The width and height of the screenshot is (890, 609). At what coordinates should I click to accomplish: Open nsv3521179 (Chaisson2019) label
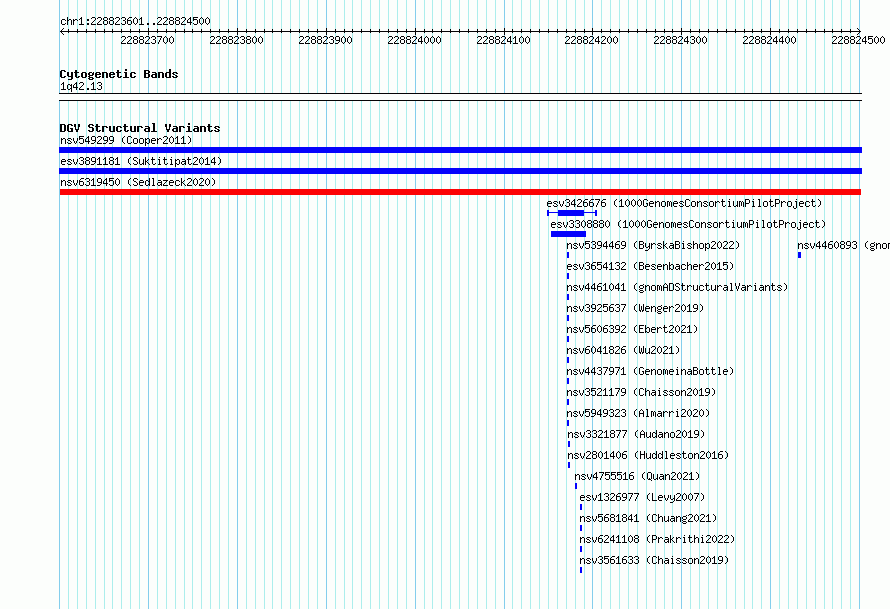pos(641,392)
